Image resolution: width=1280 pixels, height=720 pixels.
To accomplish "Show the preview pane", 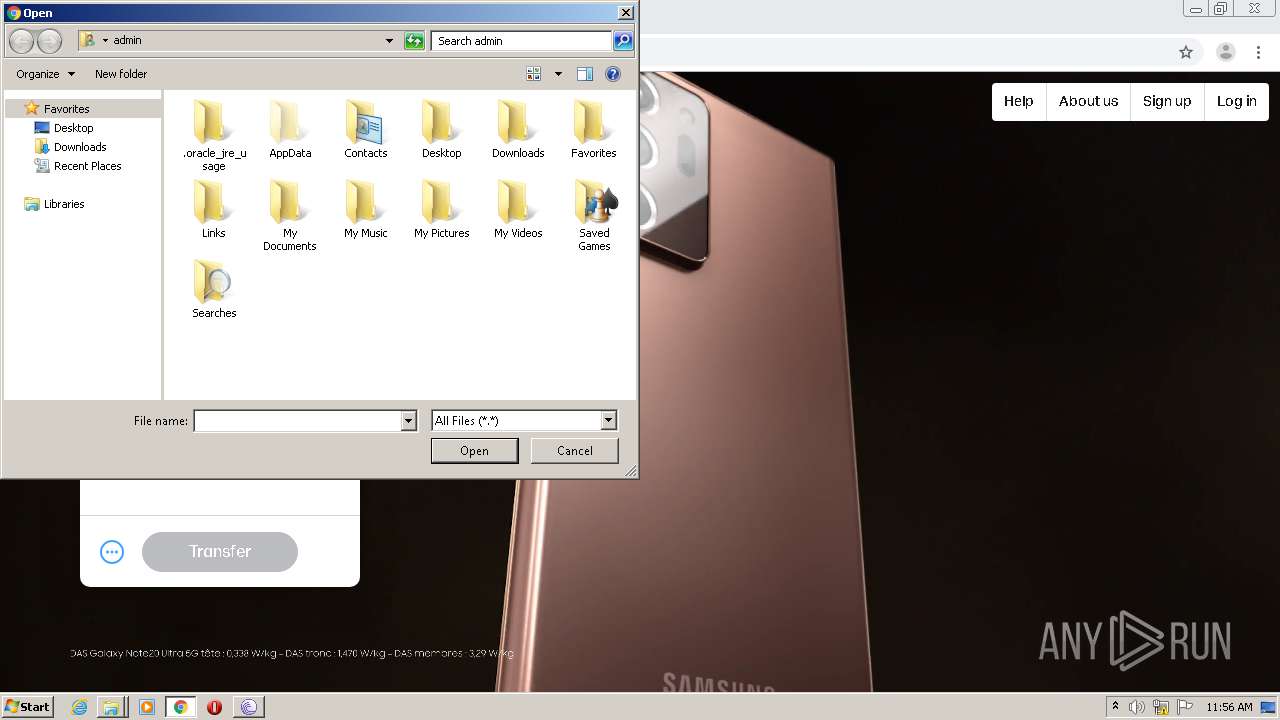I will tap(585, 74).
